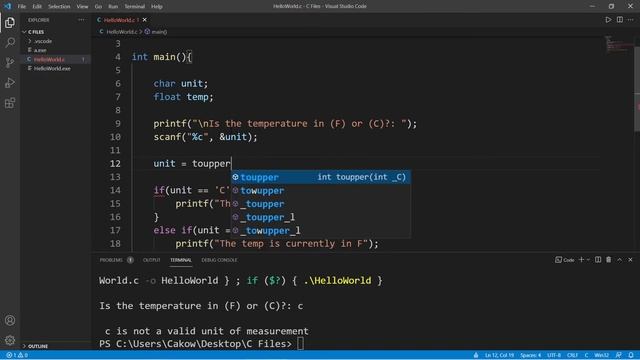Open the Extensions view
The width and height of the screenshot is (640, 360).
(10, 103)
